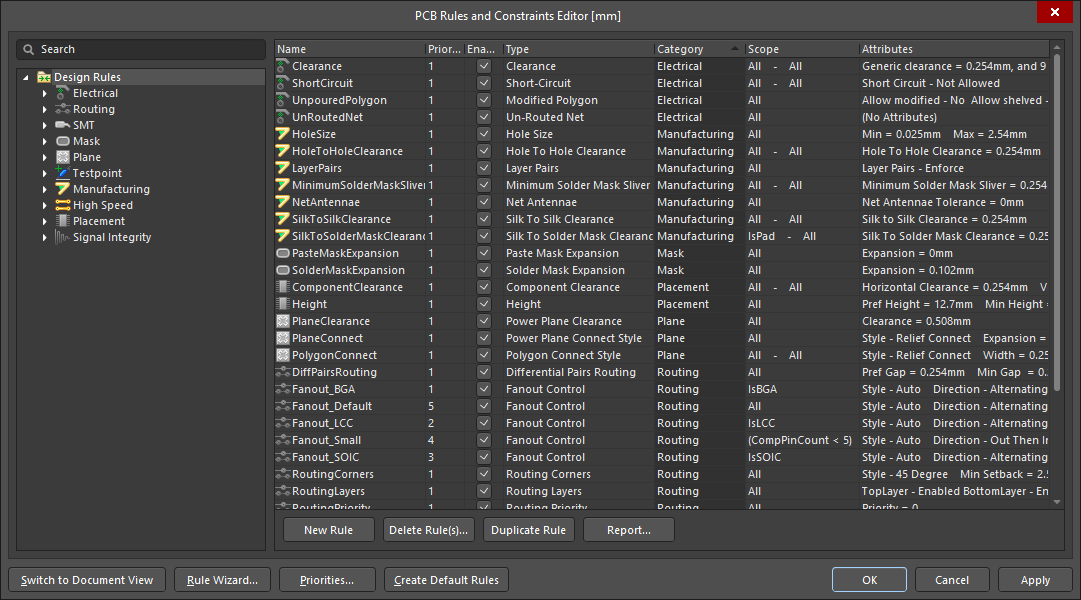
Task: Click the High Speed category icon
Action: coord(62,205)
